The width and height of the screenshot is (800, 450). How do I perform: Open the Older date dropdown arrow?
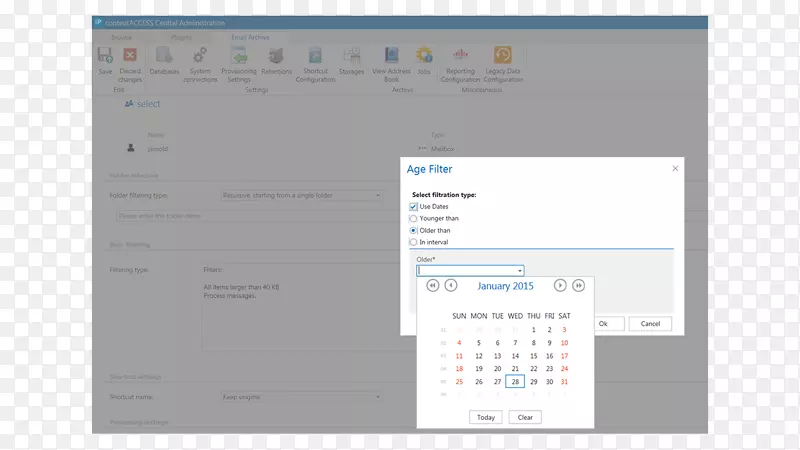pos(520,271)
